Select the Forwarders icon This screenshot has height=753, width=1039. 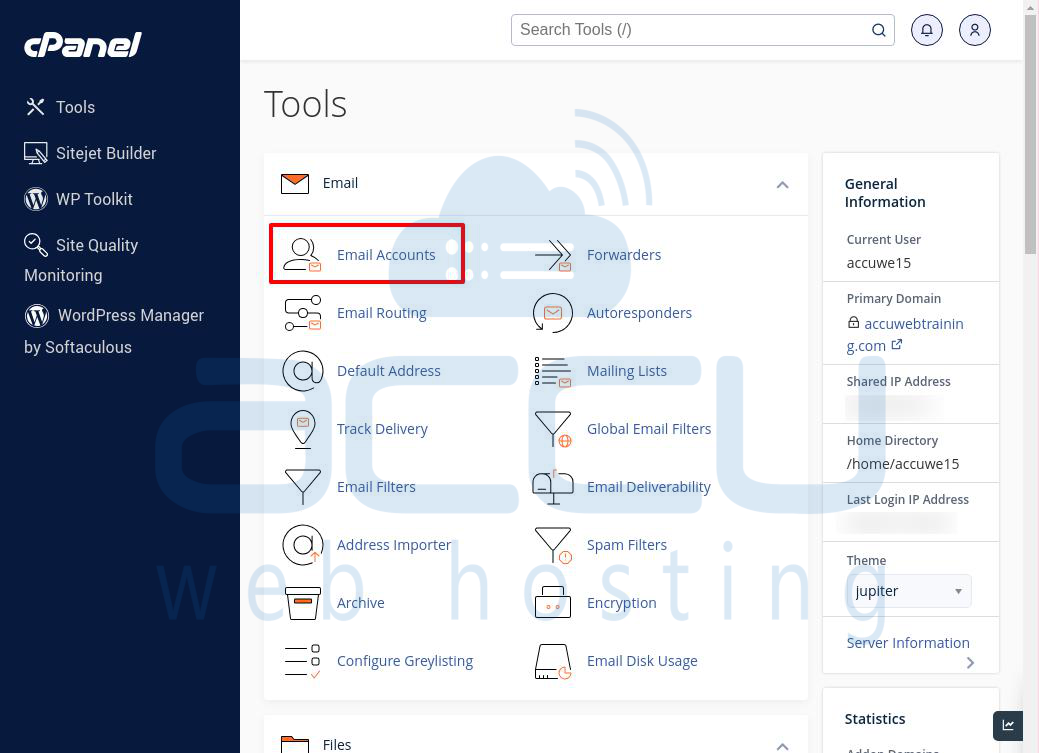point(553,253)
